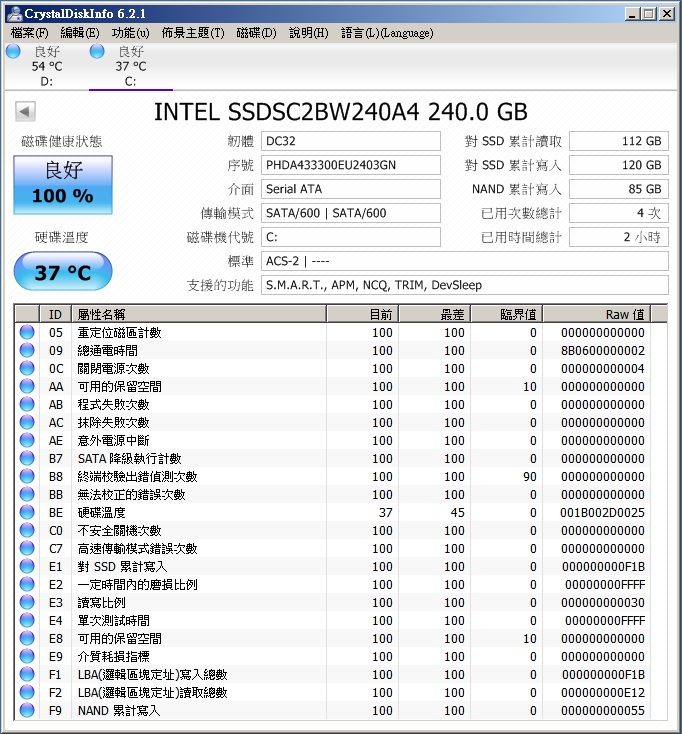The height and width of the screenshot is (734, 682).
Task: Click the Raw 值 column header
Action: pyautogui.click(x=597, y=314)
